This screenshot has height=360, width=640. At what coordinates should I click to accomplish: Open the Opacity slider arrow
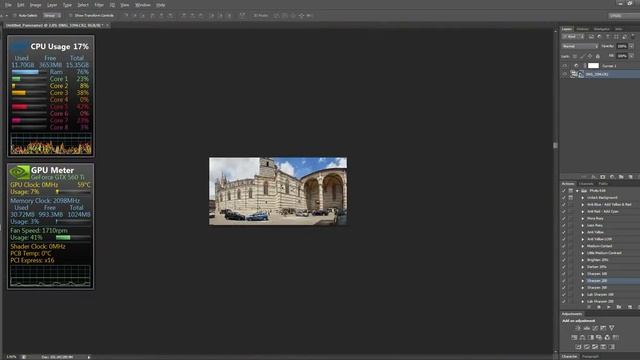tap(631, 46)
